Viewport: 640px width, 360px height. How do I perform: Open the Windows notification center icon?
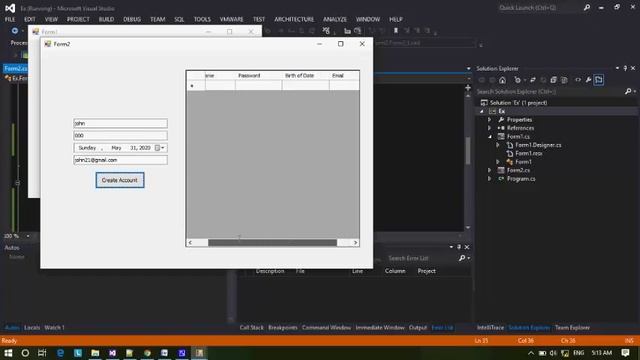[625, 353]
